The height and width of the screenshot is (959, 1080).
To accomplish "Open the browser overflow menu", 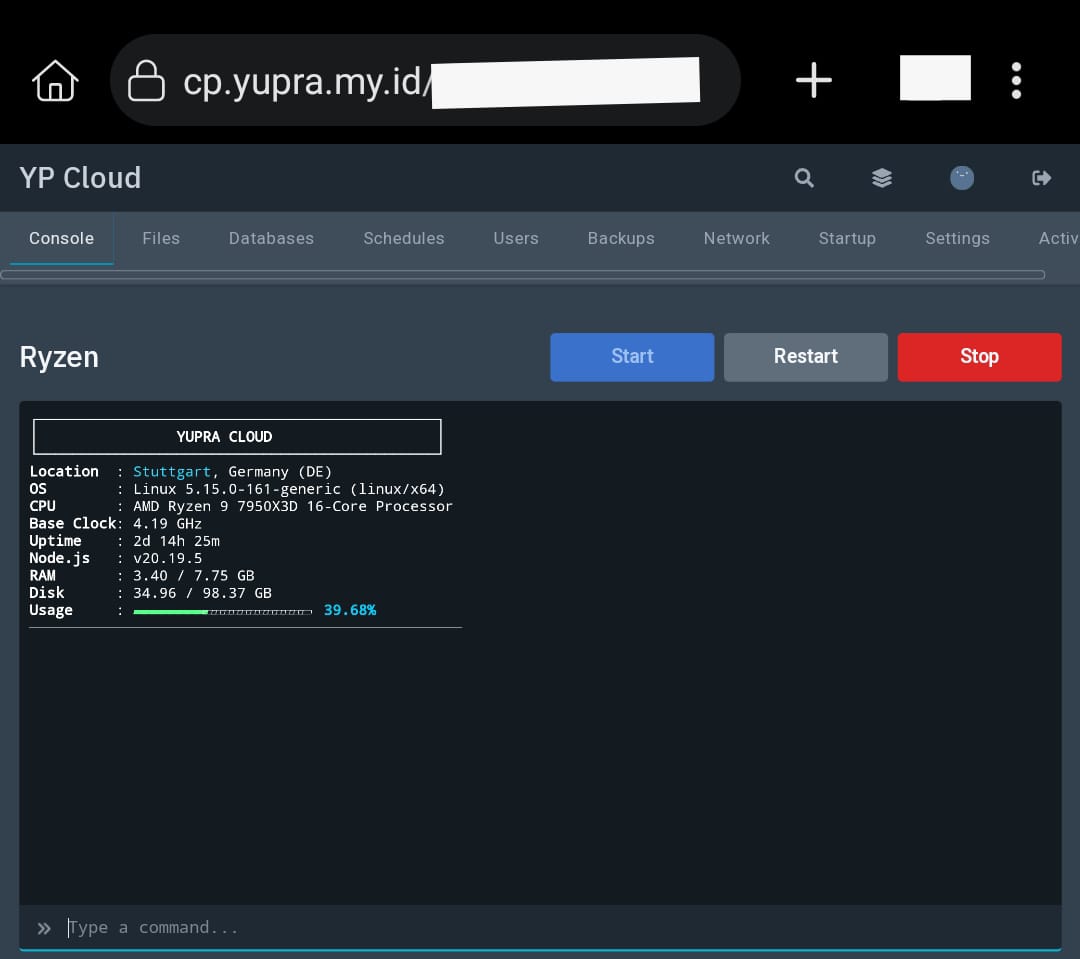I will point(1016,80).
